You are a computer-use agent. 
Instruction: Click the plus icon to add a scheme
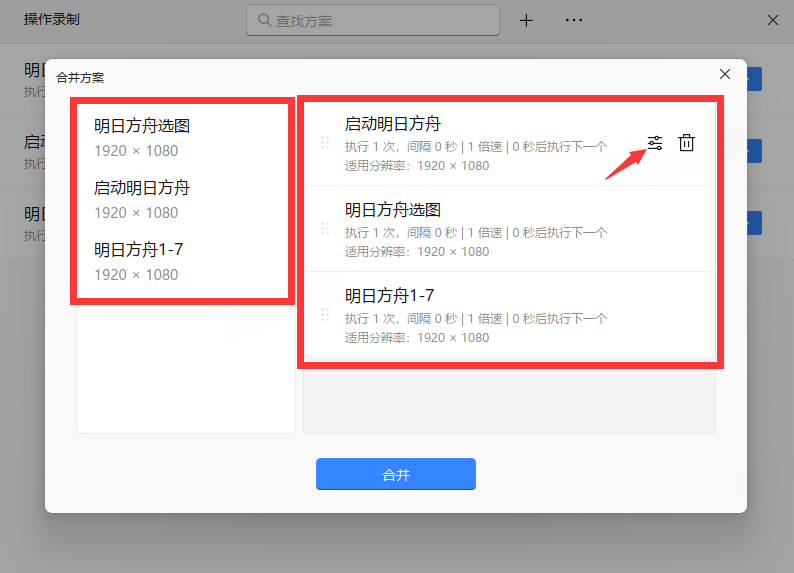[526, 20]
